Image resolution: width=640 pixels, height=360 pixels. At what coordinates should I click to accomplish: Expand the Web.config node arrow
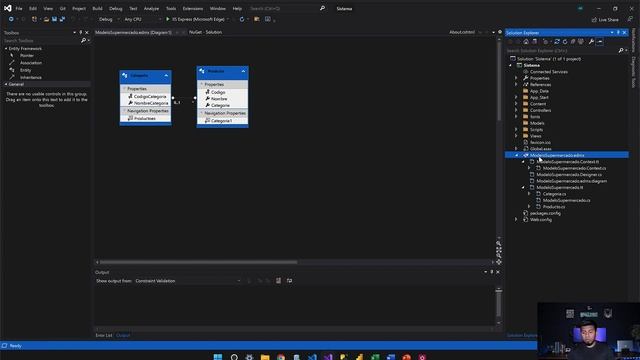coord(516,220)
